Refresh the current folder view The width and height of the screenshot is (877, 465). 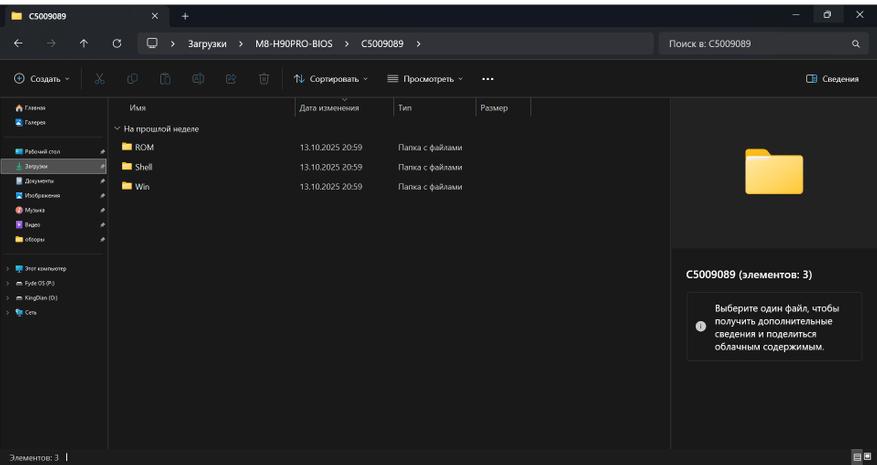tap(117, 44)
